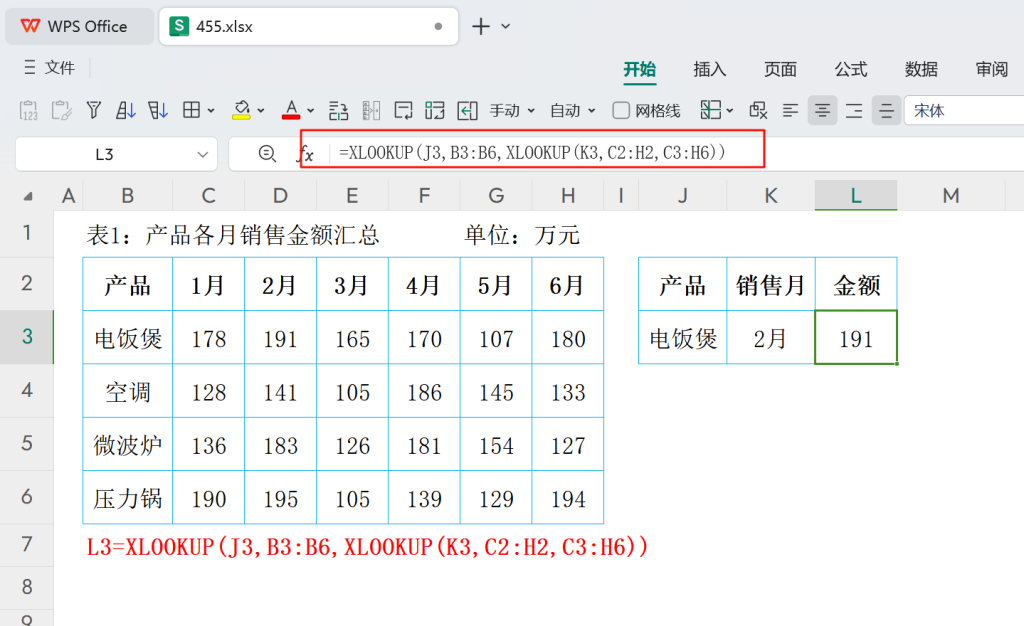This screenshot has height=626, width=1024.
Task: Click the column split icon
Action: click(371, 110)
